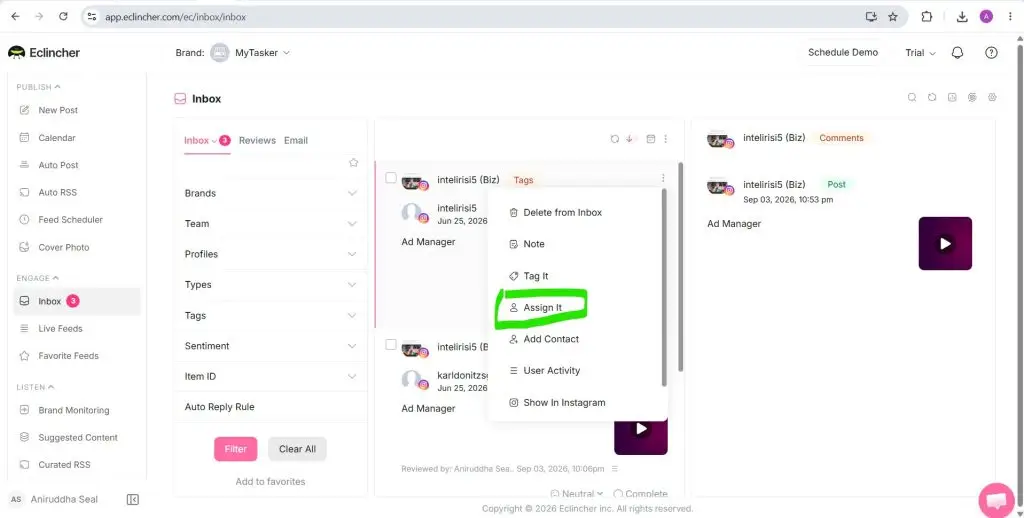The width and height of the screenshot is (1024, 518).
Task: Click the star favorite icon above filters
Action: 353,163
